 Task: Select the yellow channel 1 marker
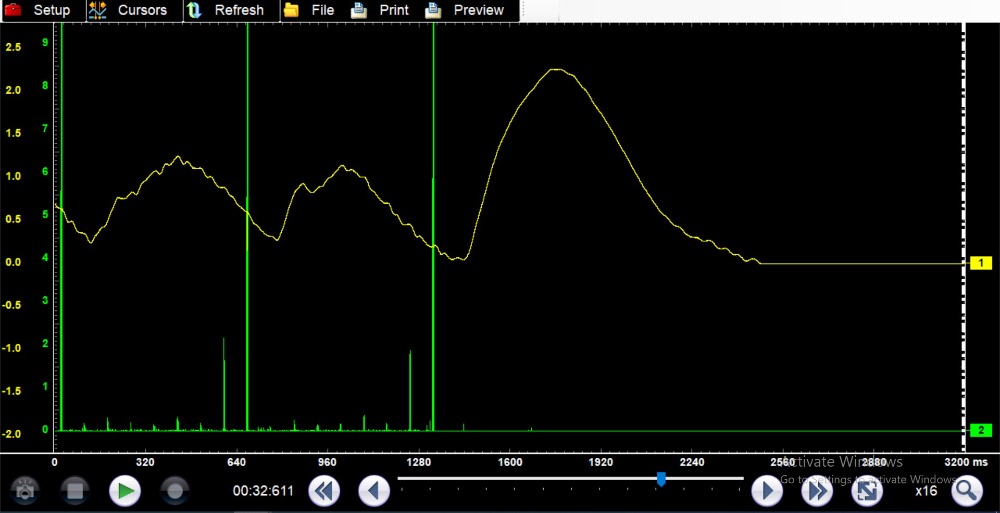(980, 263)
